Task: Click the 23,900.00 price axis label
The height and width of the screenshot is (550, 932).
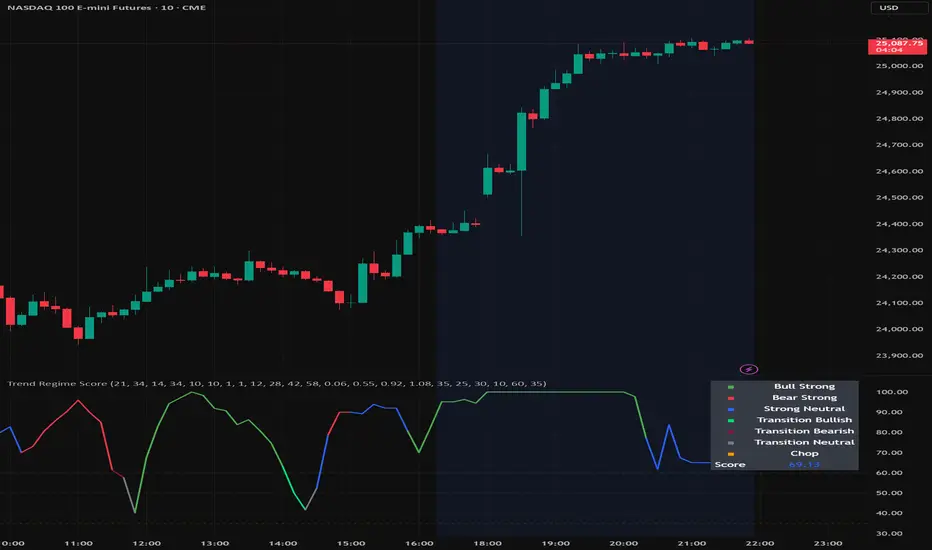Action: tap(899, 356)
